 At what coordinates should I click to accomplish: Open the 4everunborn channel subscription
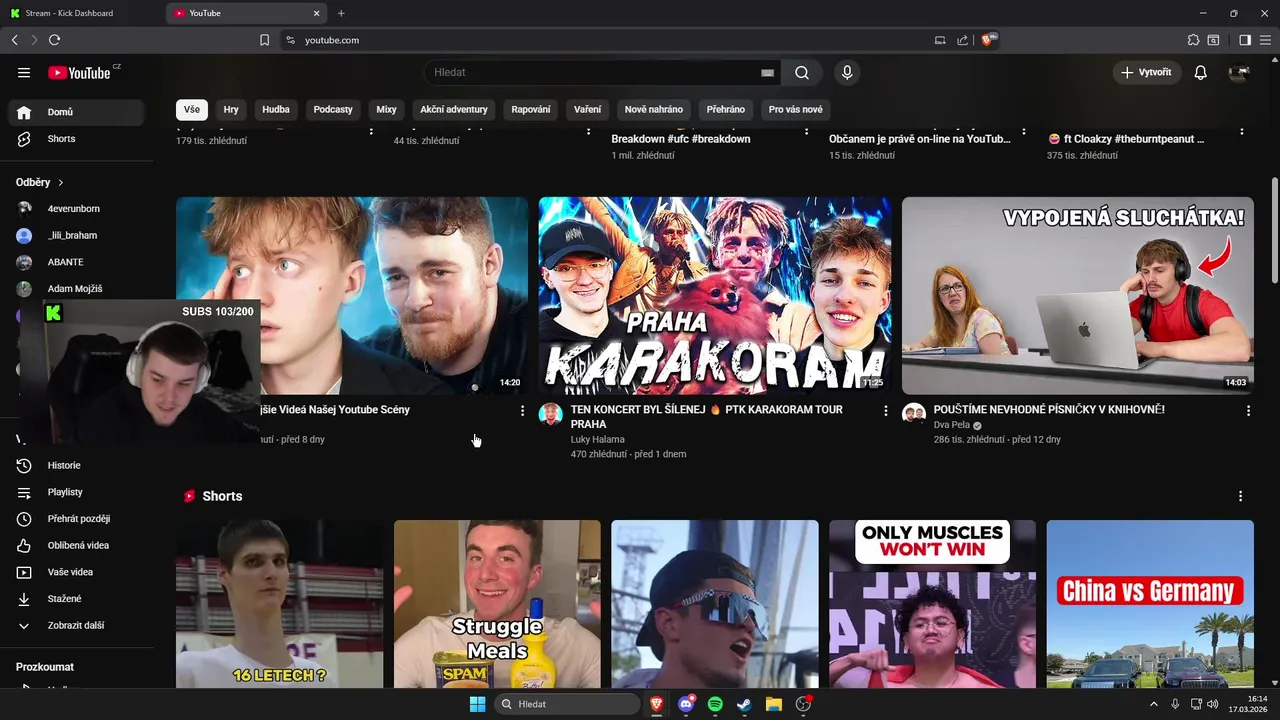pos(76,209)
